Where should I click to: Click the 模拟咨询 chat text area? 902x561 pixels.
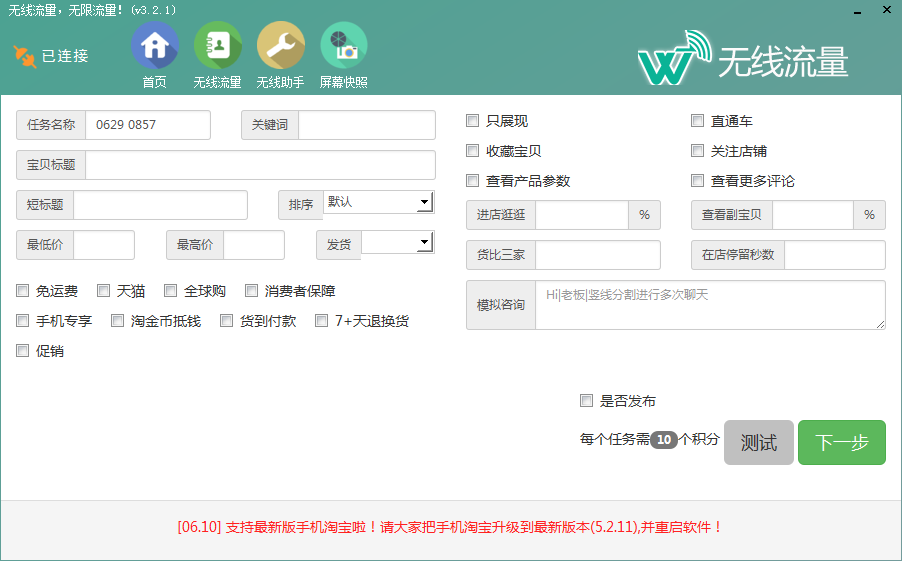[710, 305]
